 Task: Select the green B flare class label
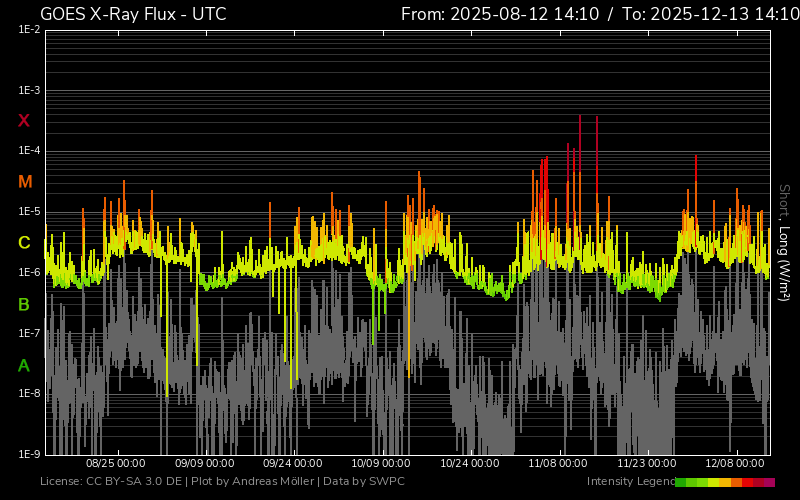(24, 304)
